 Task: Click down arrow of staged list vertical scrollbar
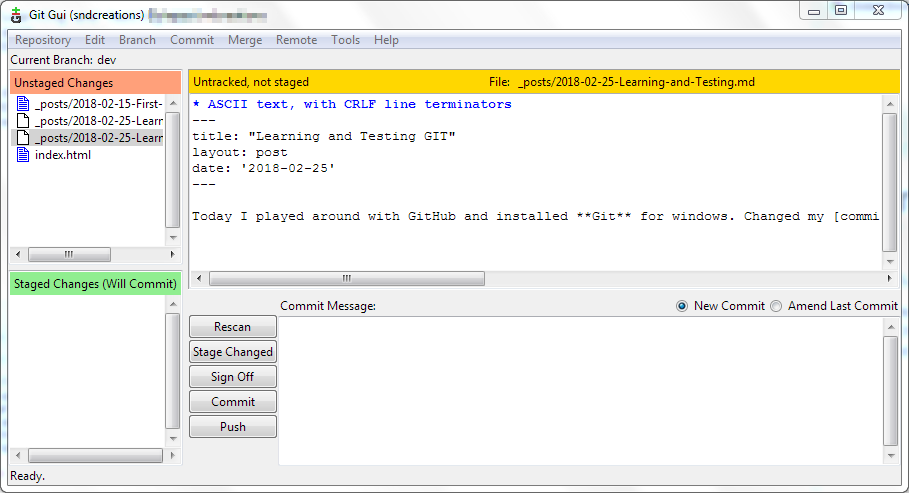tap(173, 438)
